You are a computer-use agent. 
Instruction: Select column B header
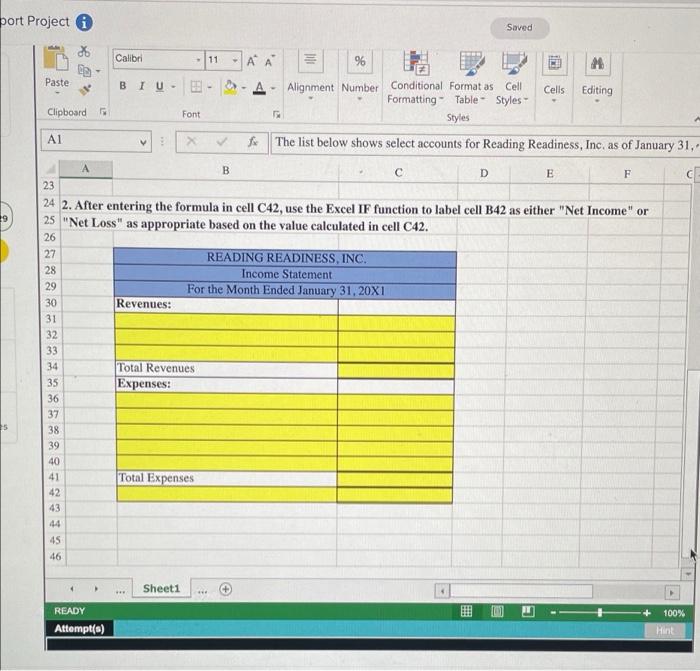click(225, 171)
